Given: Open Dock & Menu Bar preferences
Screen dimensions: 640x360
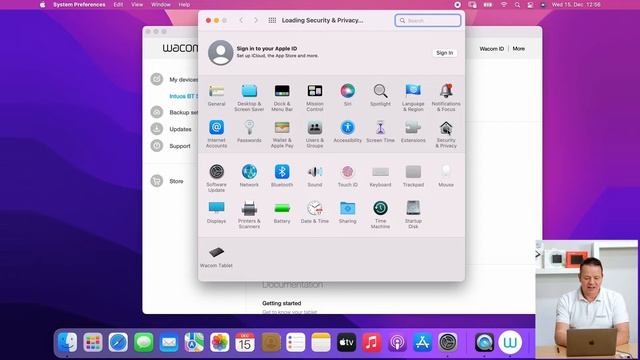Looking at the screenshot, I should click(282, 98).
